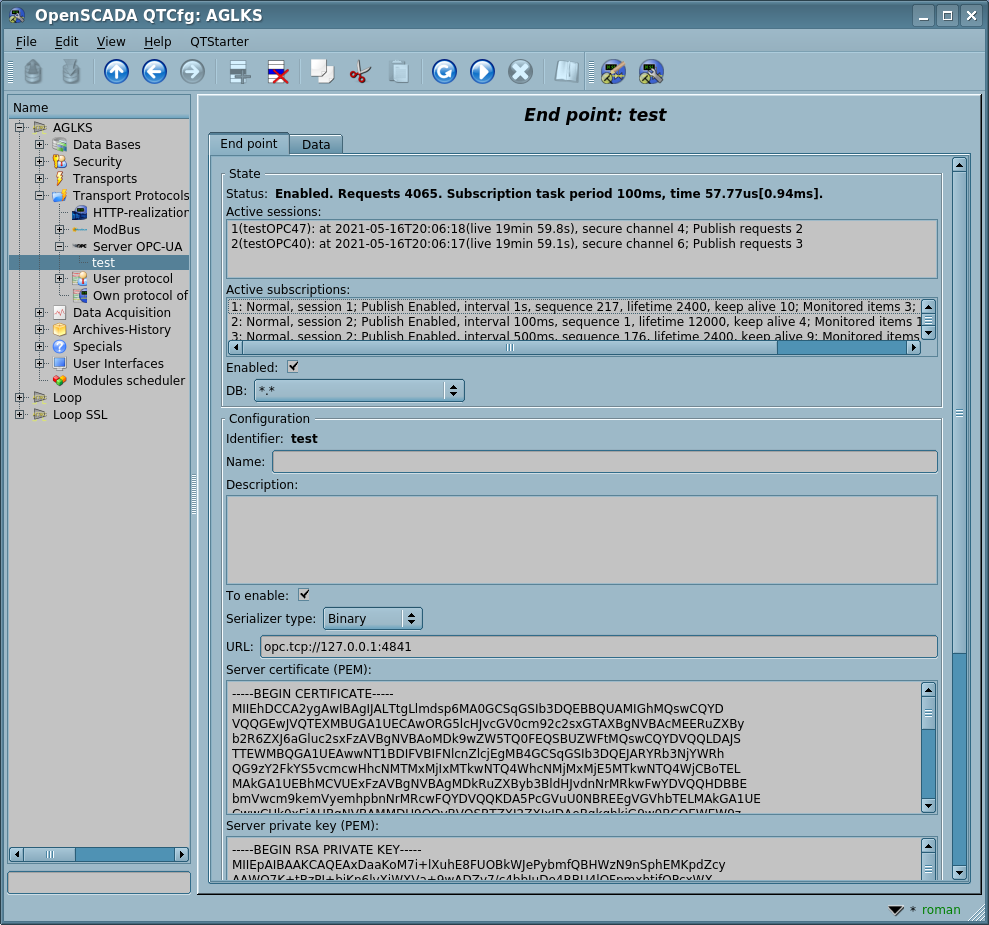The width and height of the screenshot is (989, 925).
Task: Open the QTStarter menu
Action: (x=219, y=42)
